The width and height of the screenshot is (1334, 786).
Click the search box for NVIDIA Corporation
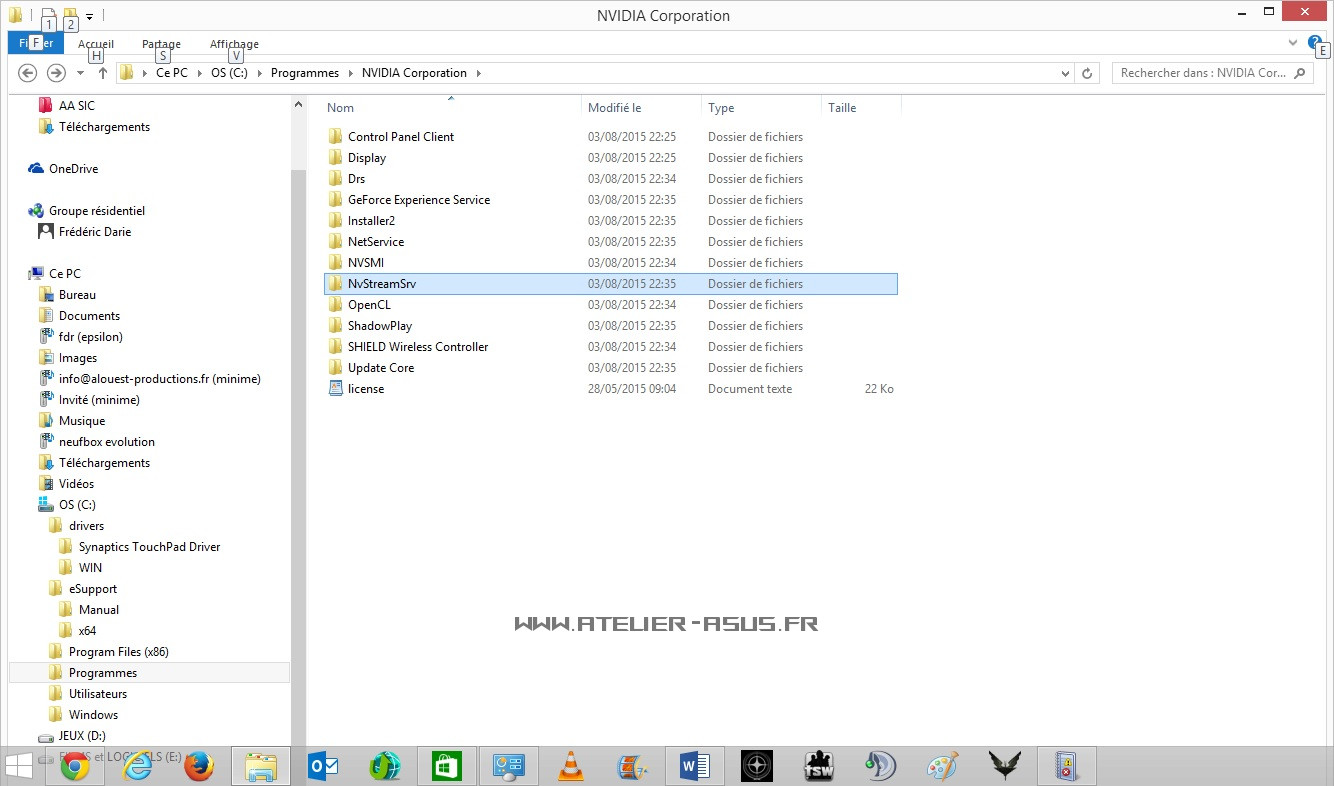click(1203, 73)
